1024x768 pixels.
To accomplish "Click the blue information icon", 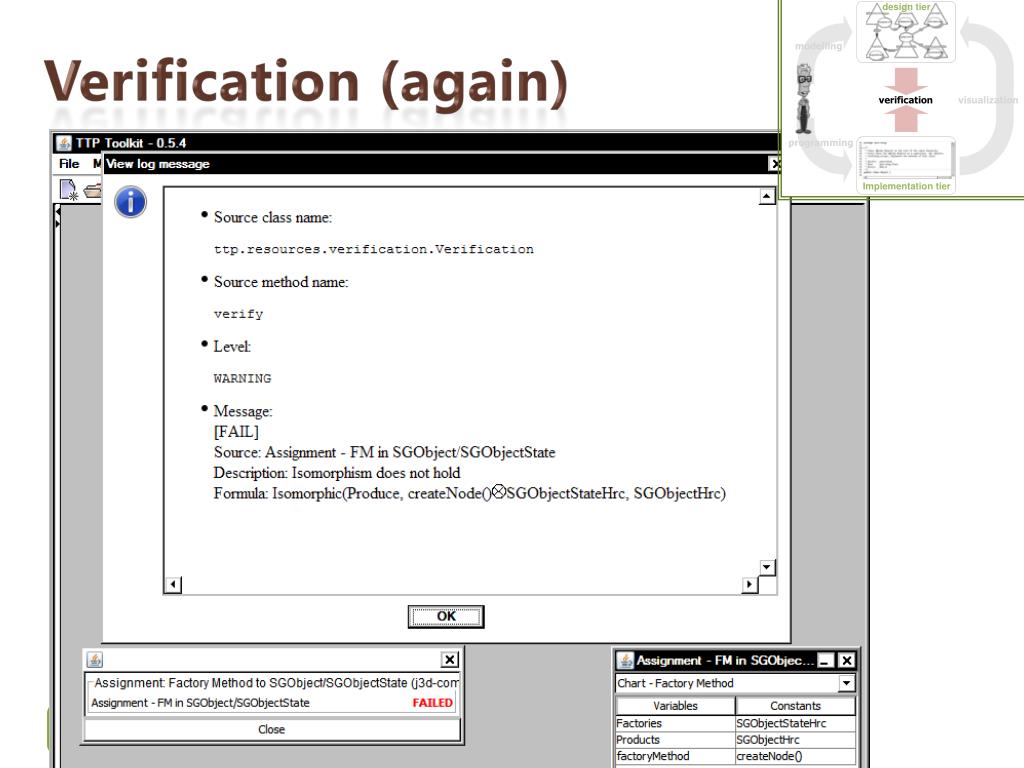I will pyautogui.click(x=131, y=202).
